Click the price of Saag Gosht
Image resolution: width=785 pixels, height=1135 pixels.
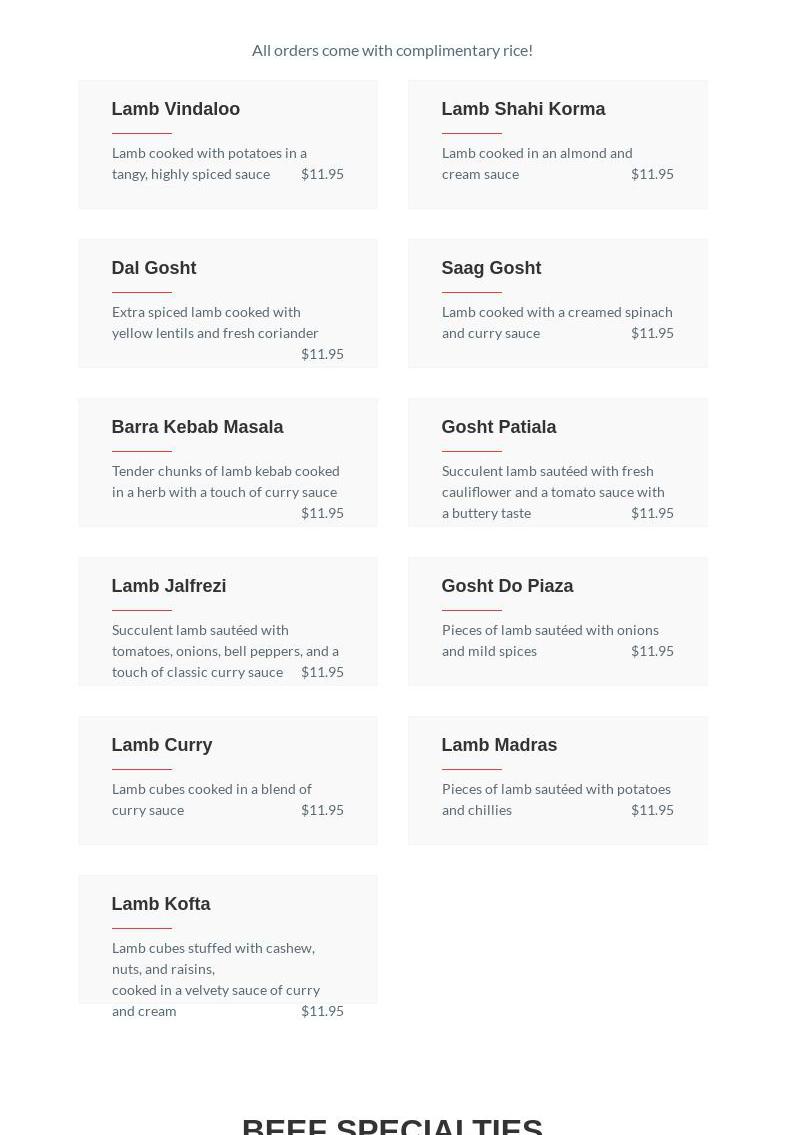click(x=652, y=333)
